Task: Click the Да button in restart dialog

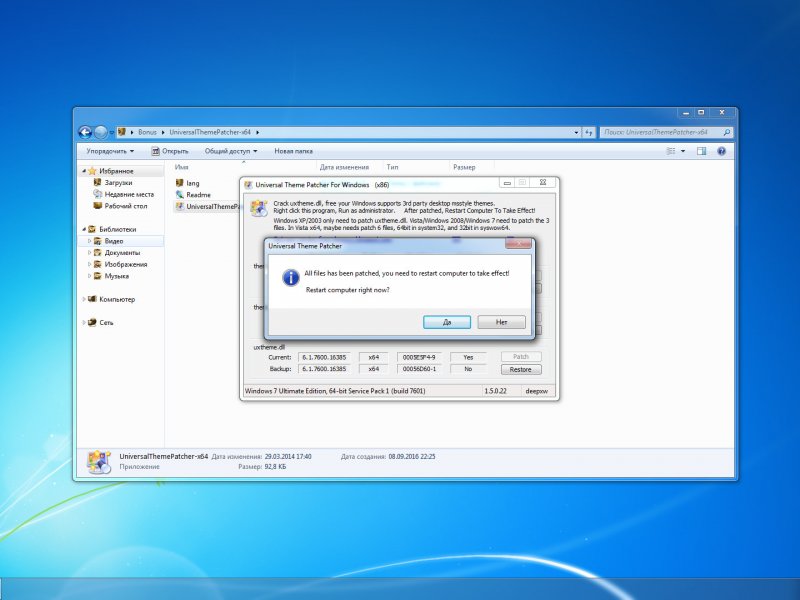Action: [x=446, y=322]
